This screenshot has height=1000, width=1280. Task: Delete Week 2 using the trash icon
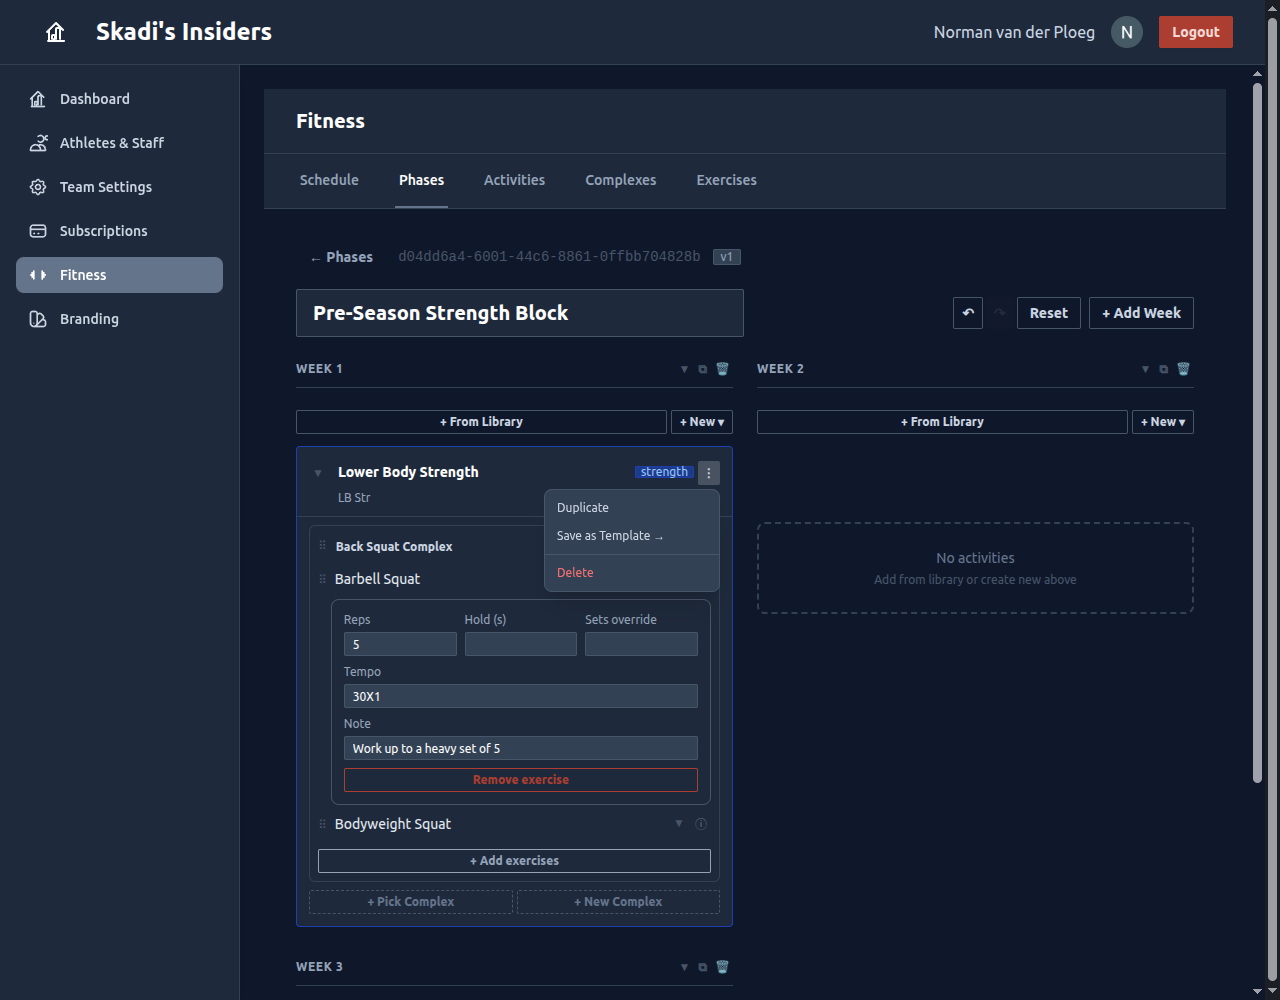pyautogui.click(x=1184, y=369)
